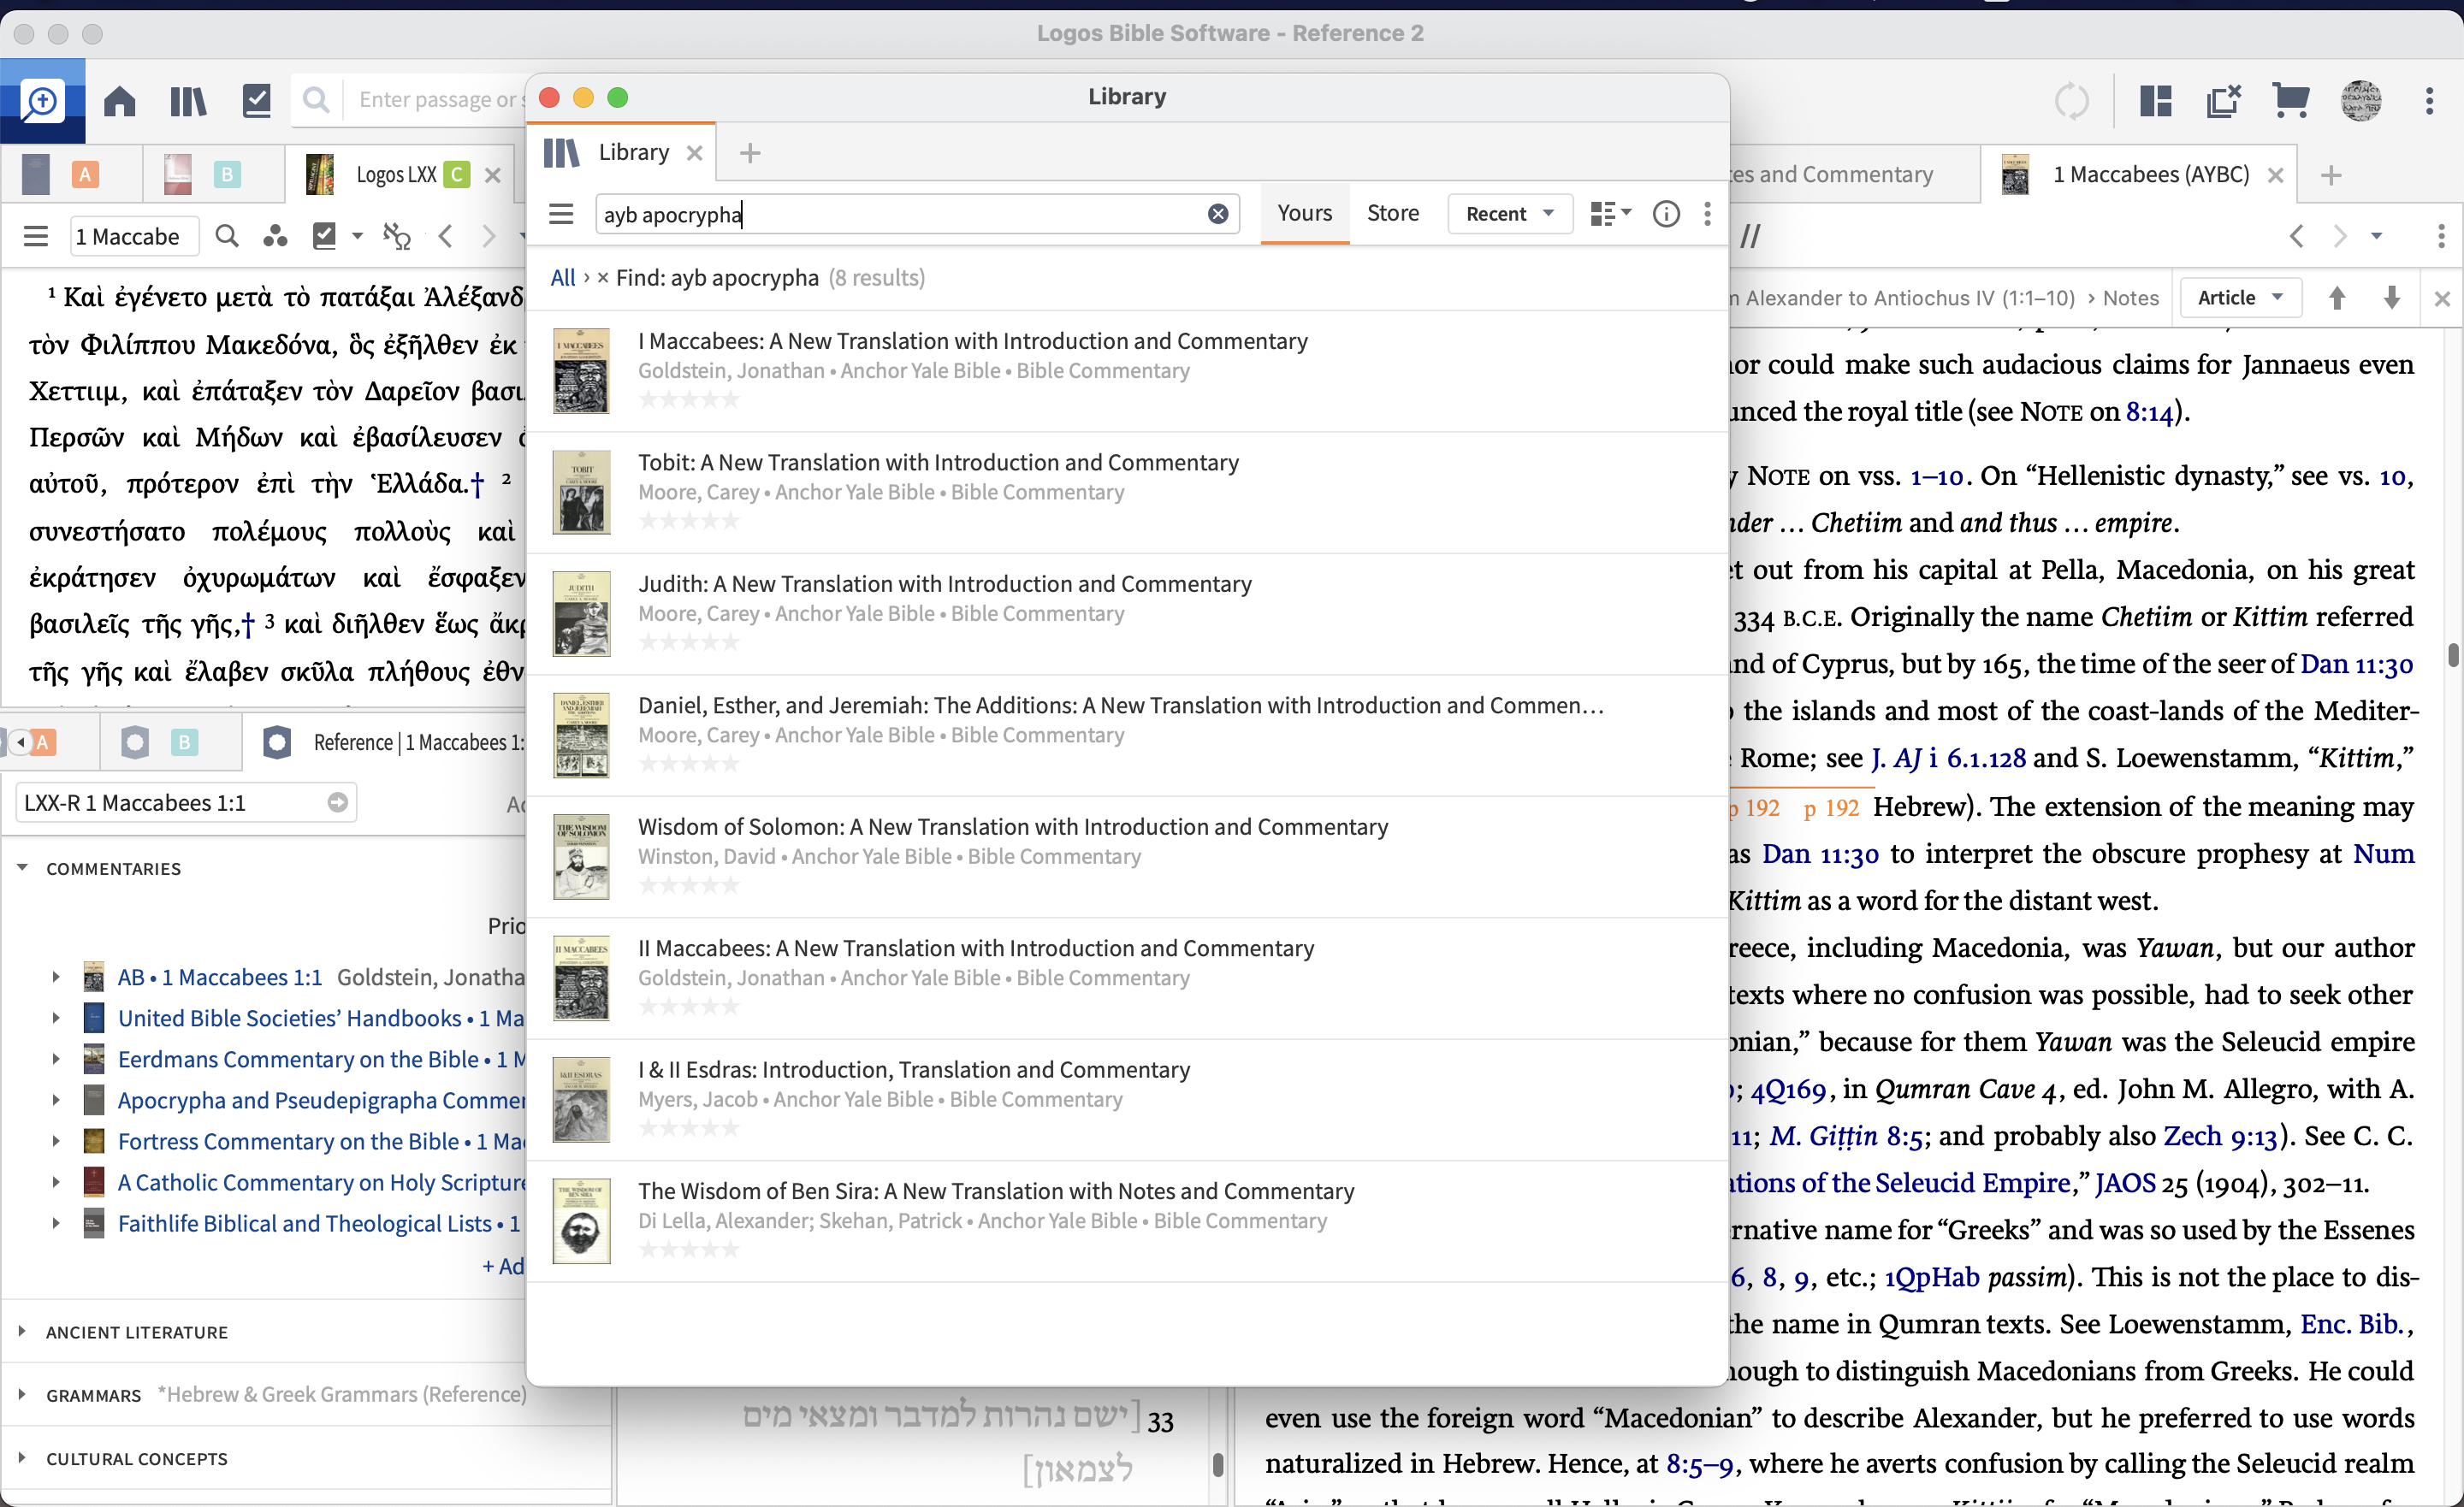Open the visual filters dots icon
This screenshot has height=1507, width=2464.
[275, 237]
